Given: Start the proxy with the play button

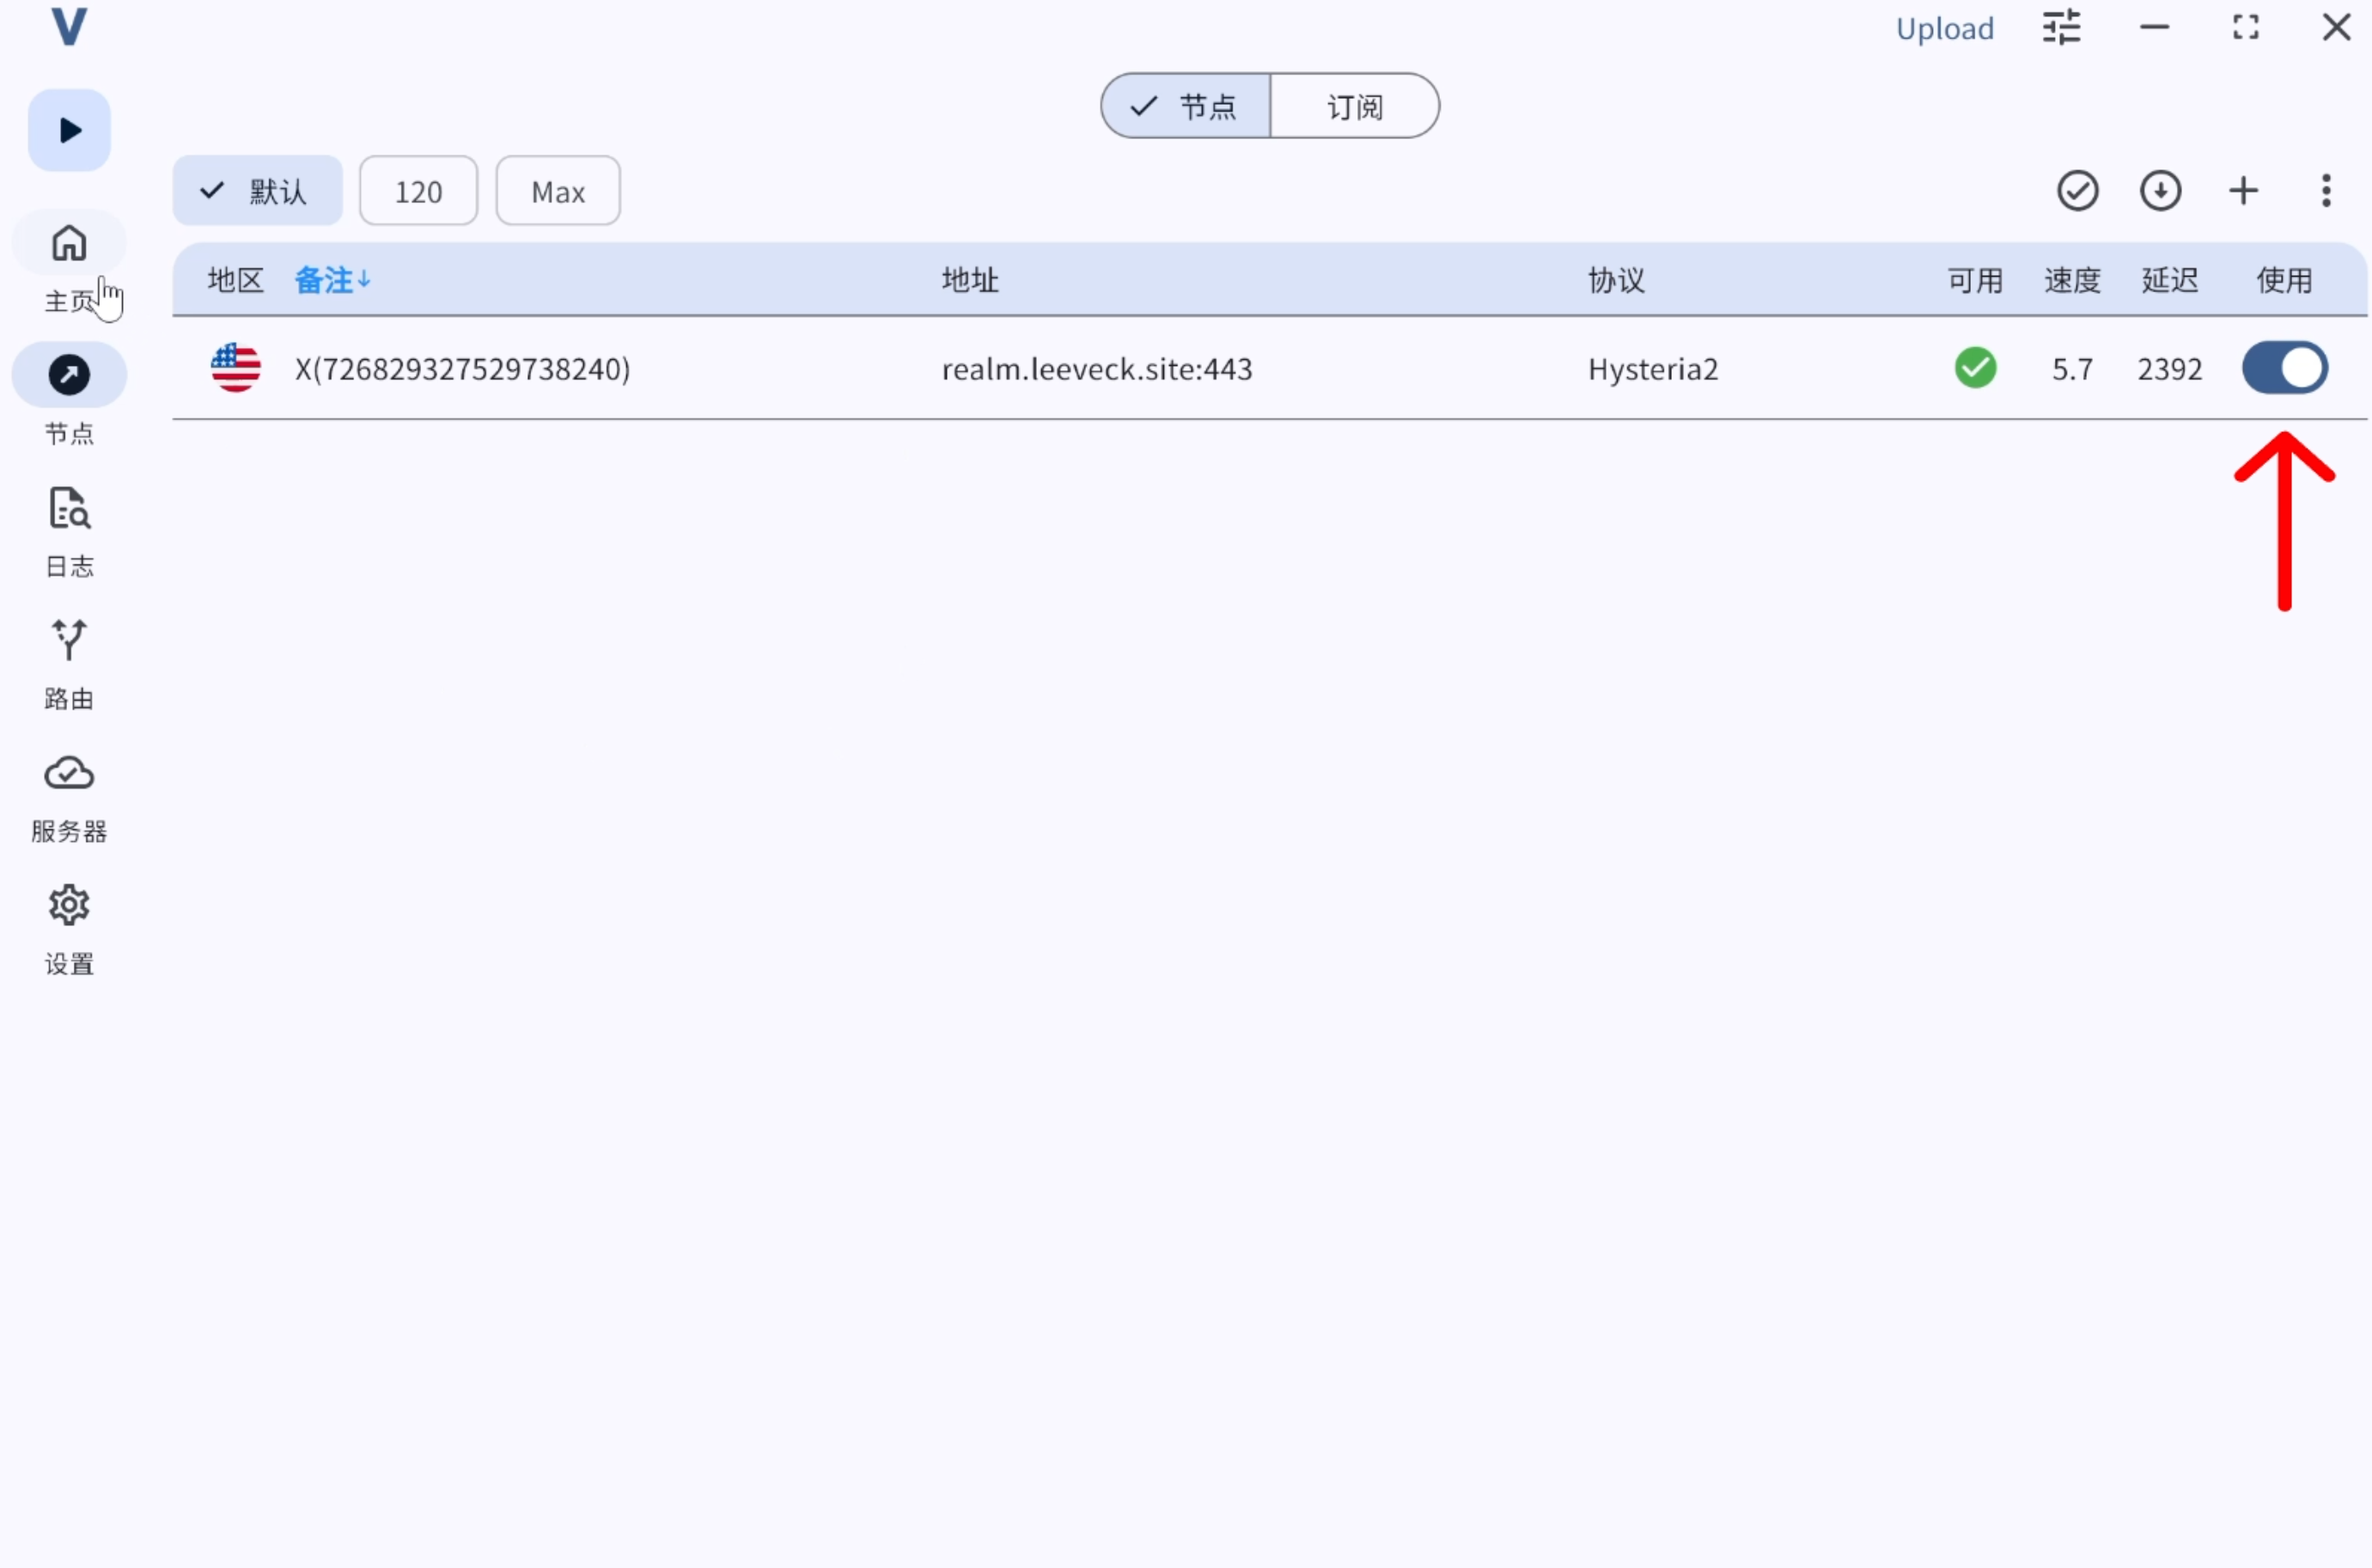Looking at the screenshot, I should pos(69,130).
